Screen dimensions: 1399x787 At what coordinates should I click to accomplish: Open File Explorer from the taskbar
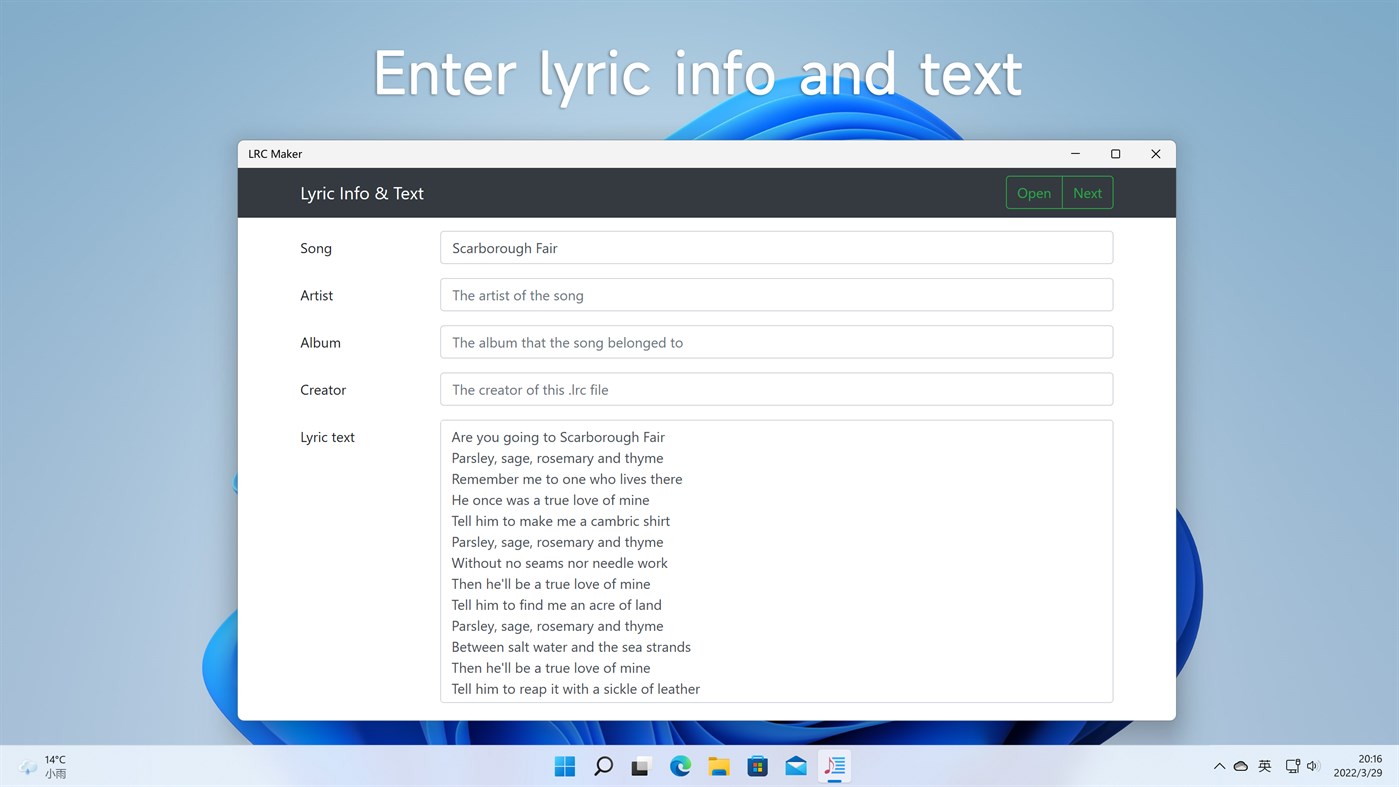click(x=719, y=765)
